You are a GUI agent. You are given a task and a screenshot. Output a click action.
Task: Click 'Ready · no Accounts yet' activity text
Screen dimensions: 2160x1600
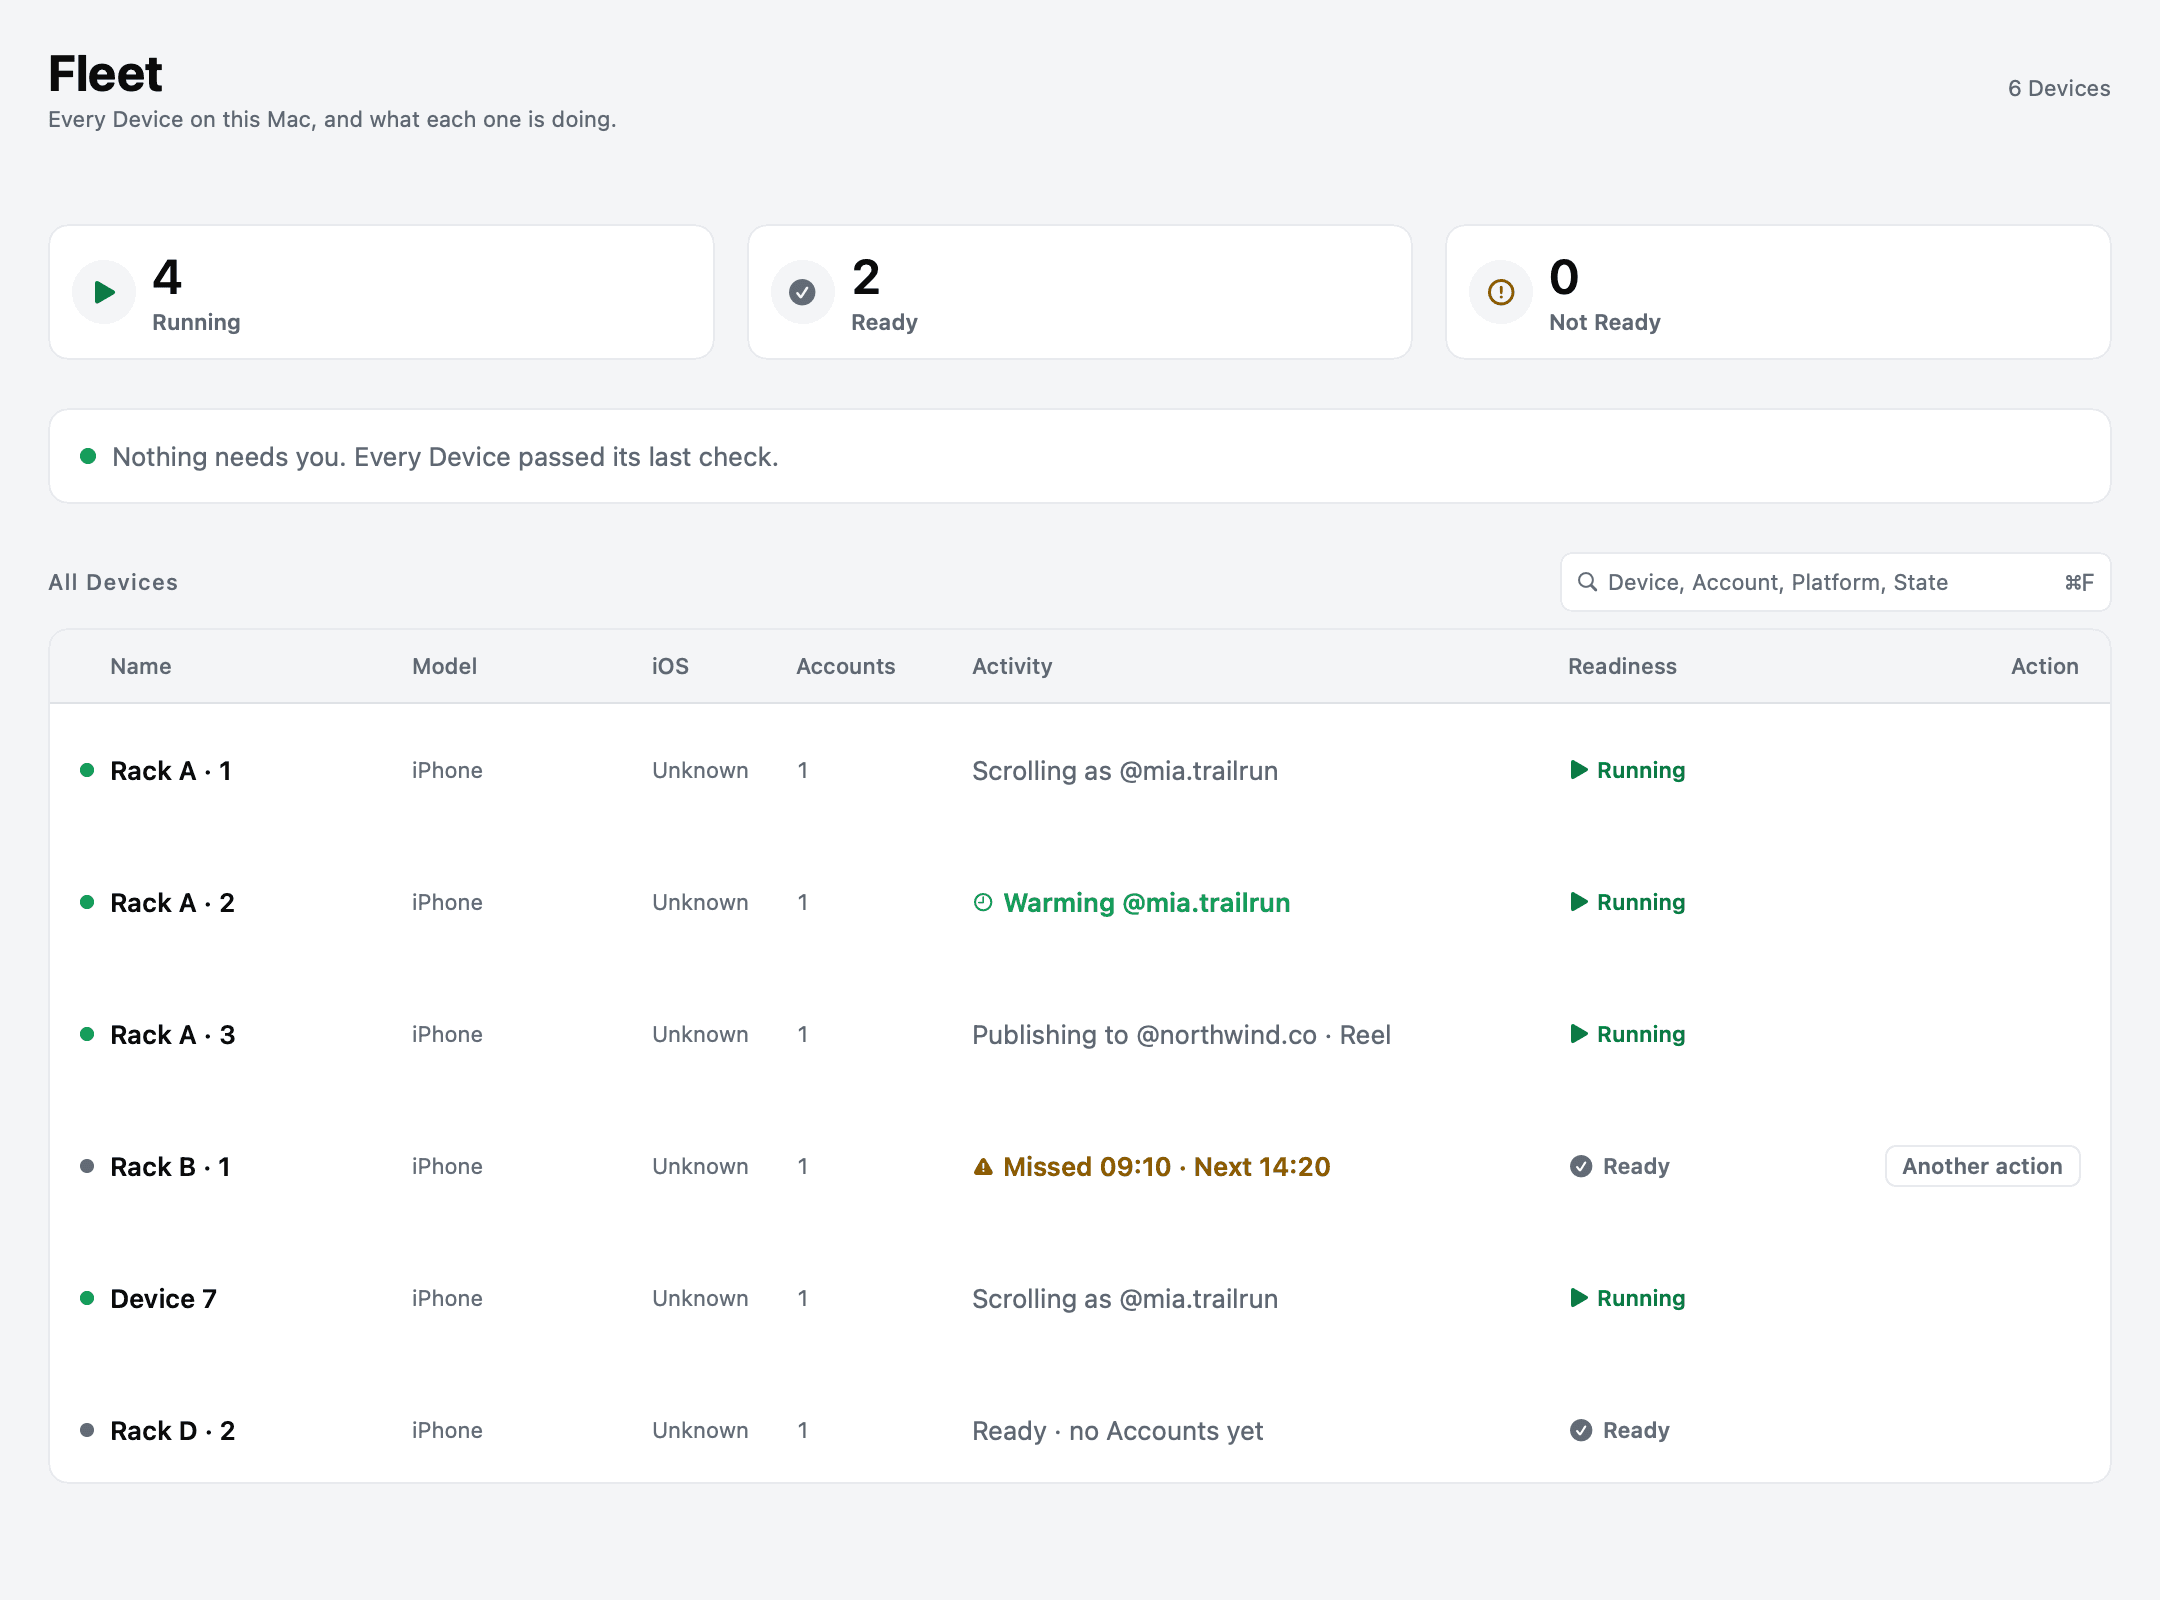tap(1117, 1430)
